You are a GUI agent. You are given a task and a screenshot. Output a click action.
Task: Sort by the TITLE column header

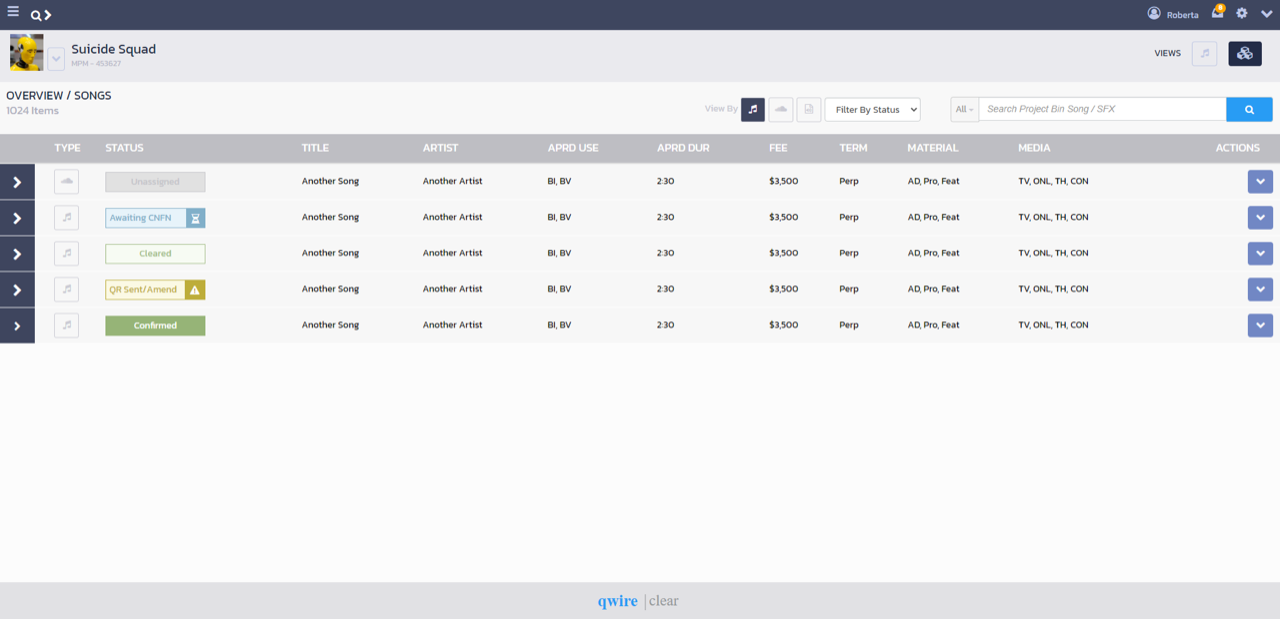click(x=315, y=148)
